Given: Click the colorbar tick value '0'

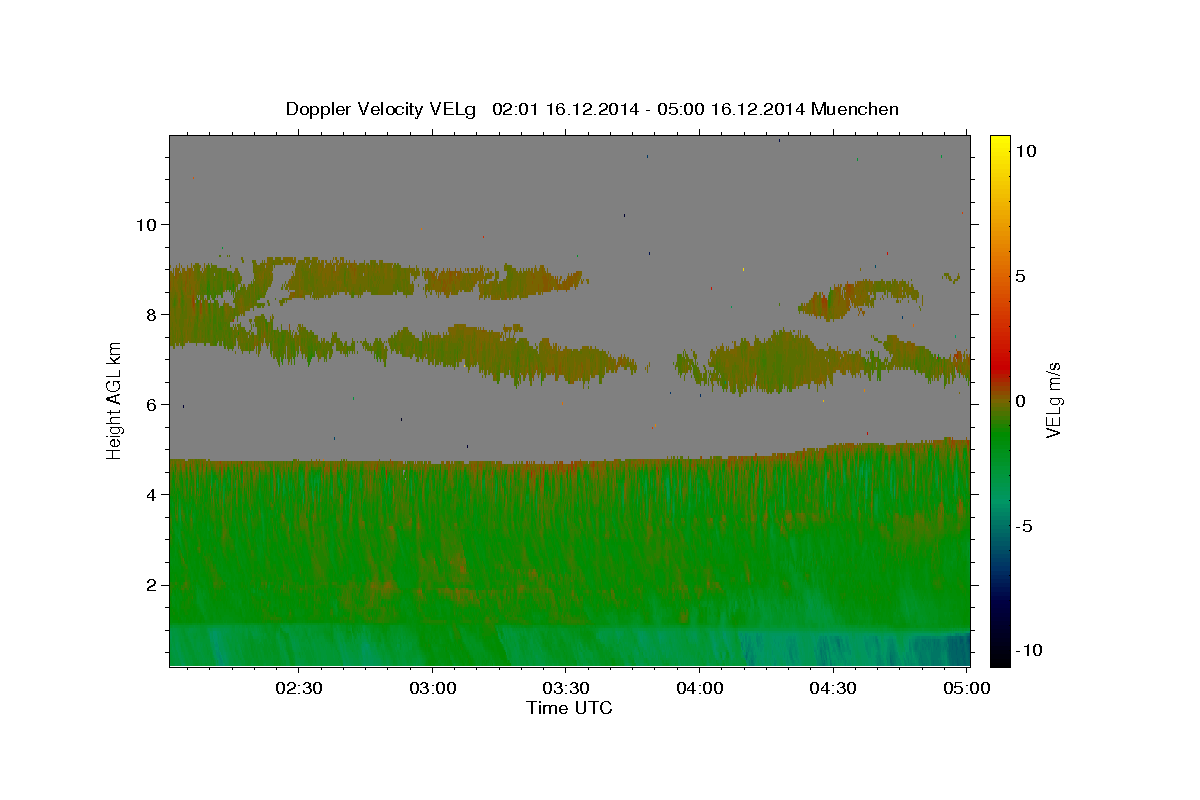Looking at the screenshot, I should [1021, 401].
